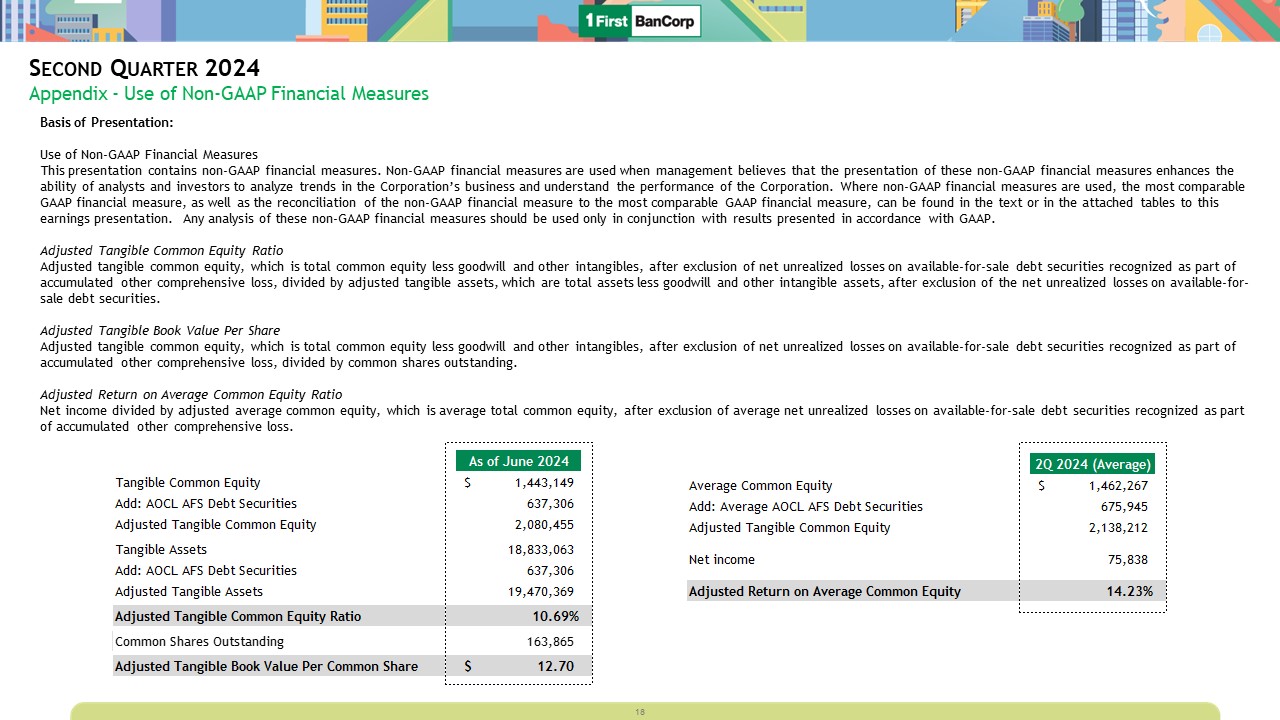Click the 12.70 book value figure
The image size is (1280, 720).
(554, 666)
